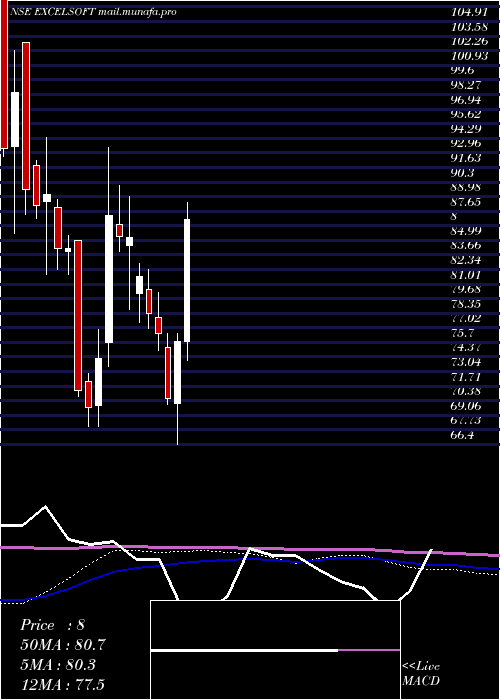Click the 81.01 price axis label
The height and width of the screenshot is (700, 500).
(x=466, y=275)
